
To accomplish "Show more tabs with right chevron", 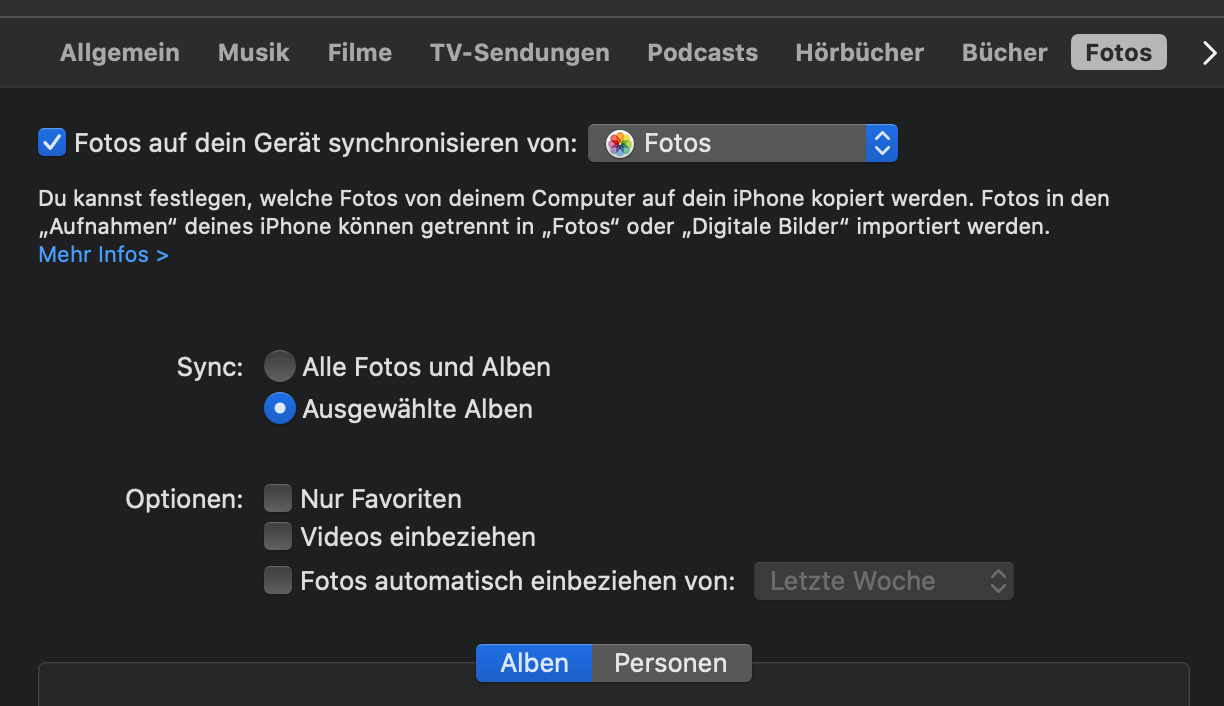I will coord(1208,53).
